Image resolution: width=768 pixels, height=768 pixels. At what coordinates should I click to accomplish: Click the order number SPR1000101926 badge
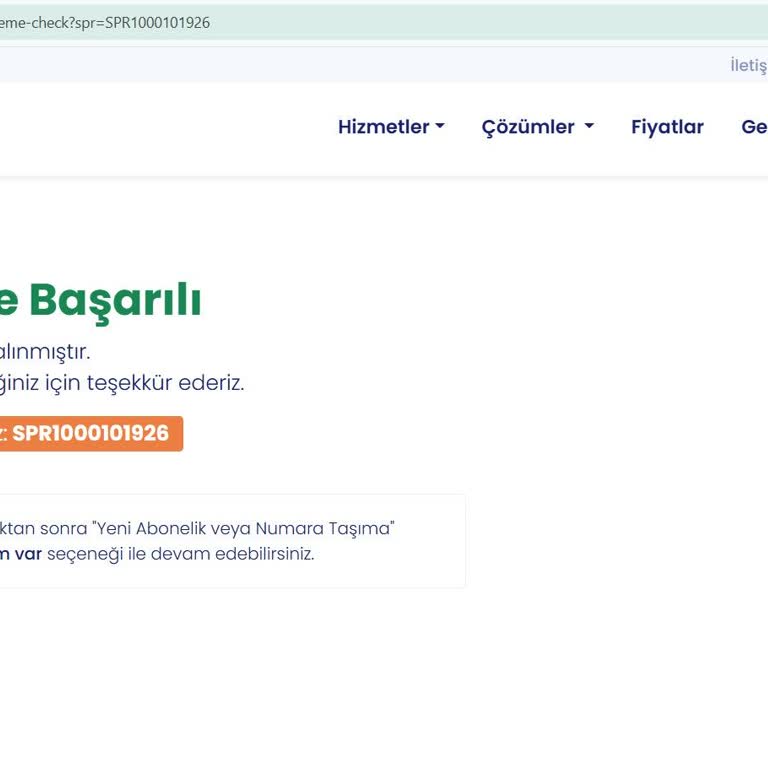91,433
